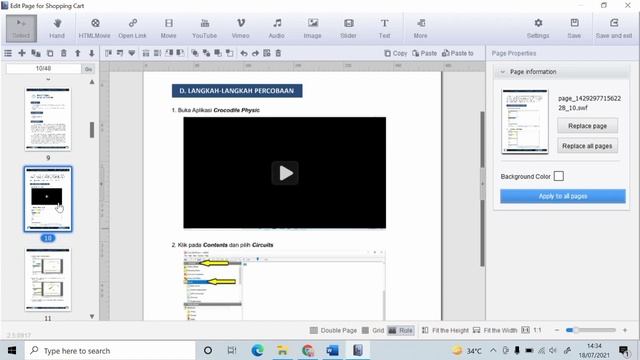Screen dimensions: 640x360
Task: Choose Fit the Width
Action: point(495,330)
